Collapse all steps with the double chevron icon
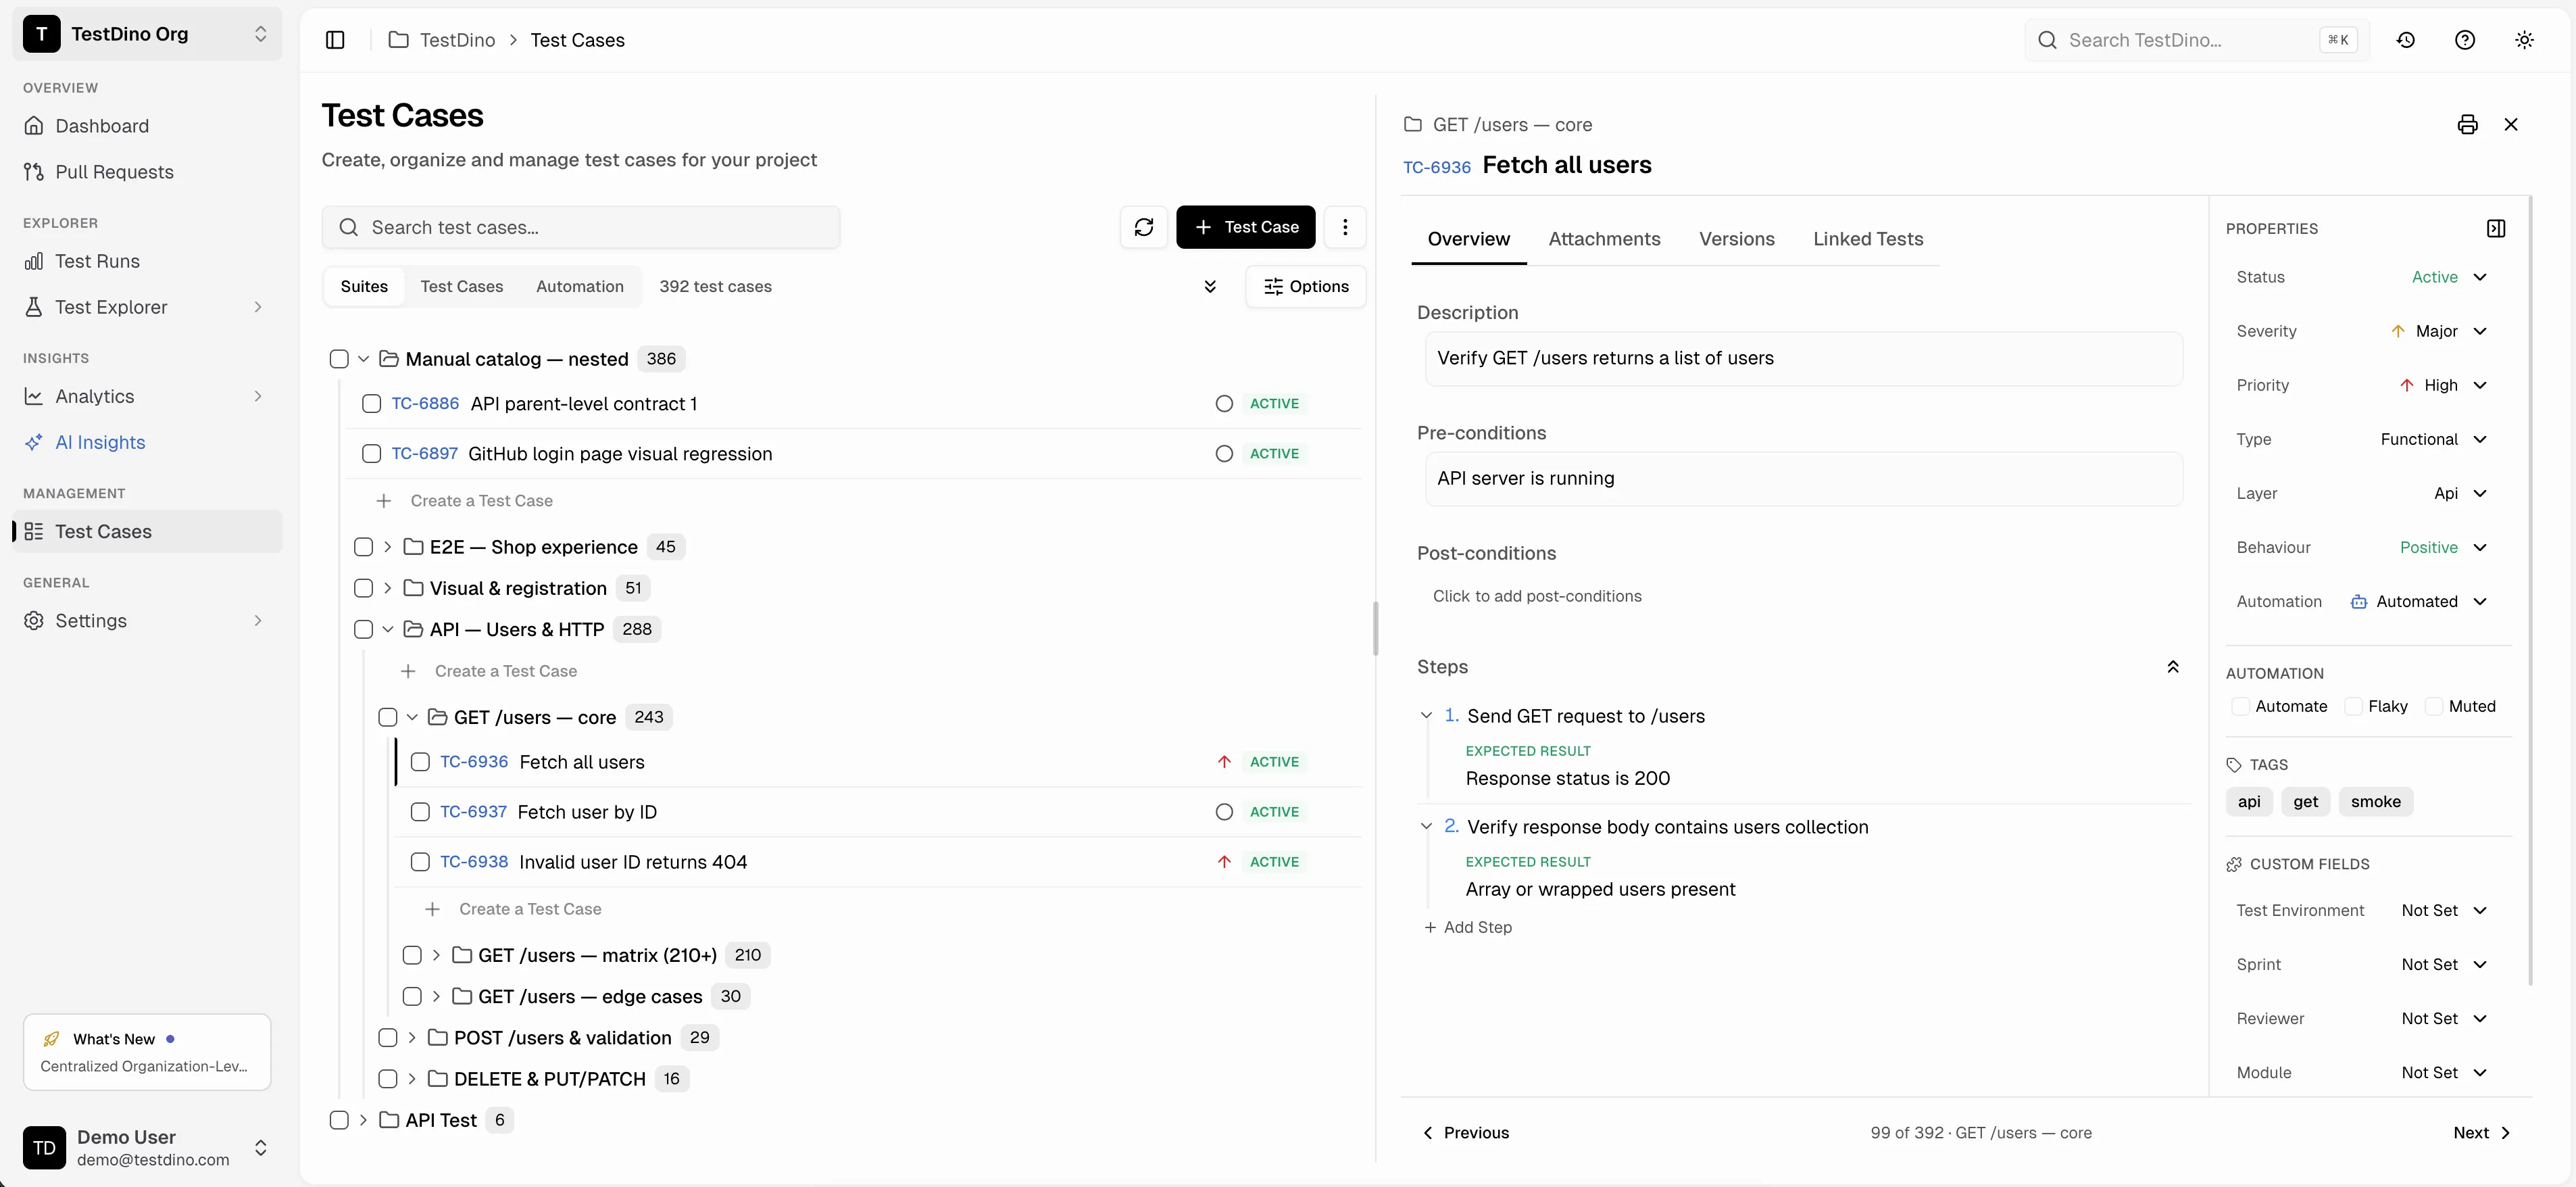Viewport: 2576px width, 1187px height. 2174,666
